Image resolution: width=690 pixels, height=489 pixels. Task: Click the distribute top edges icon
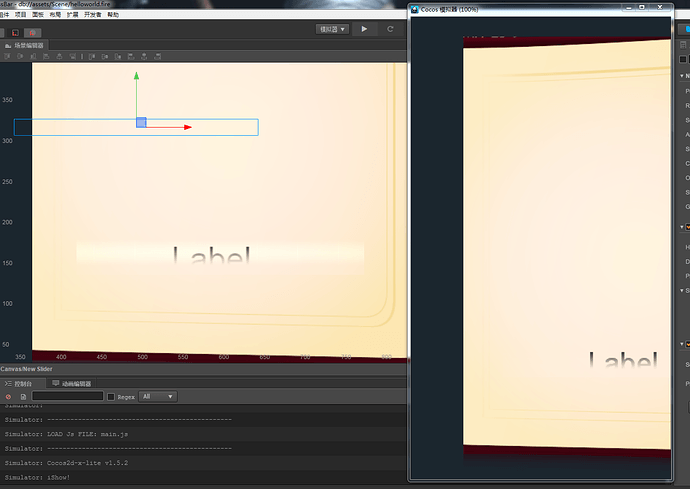(x=92, y=56)
